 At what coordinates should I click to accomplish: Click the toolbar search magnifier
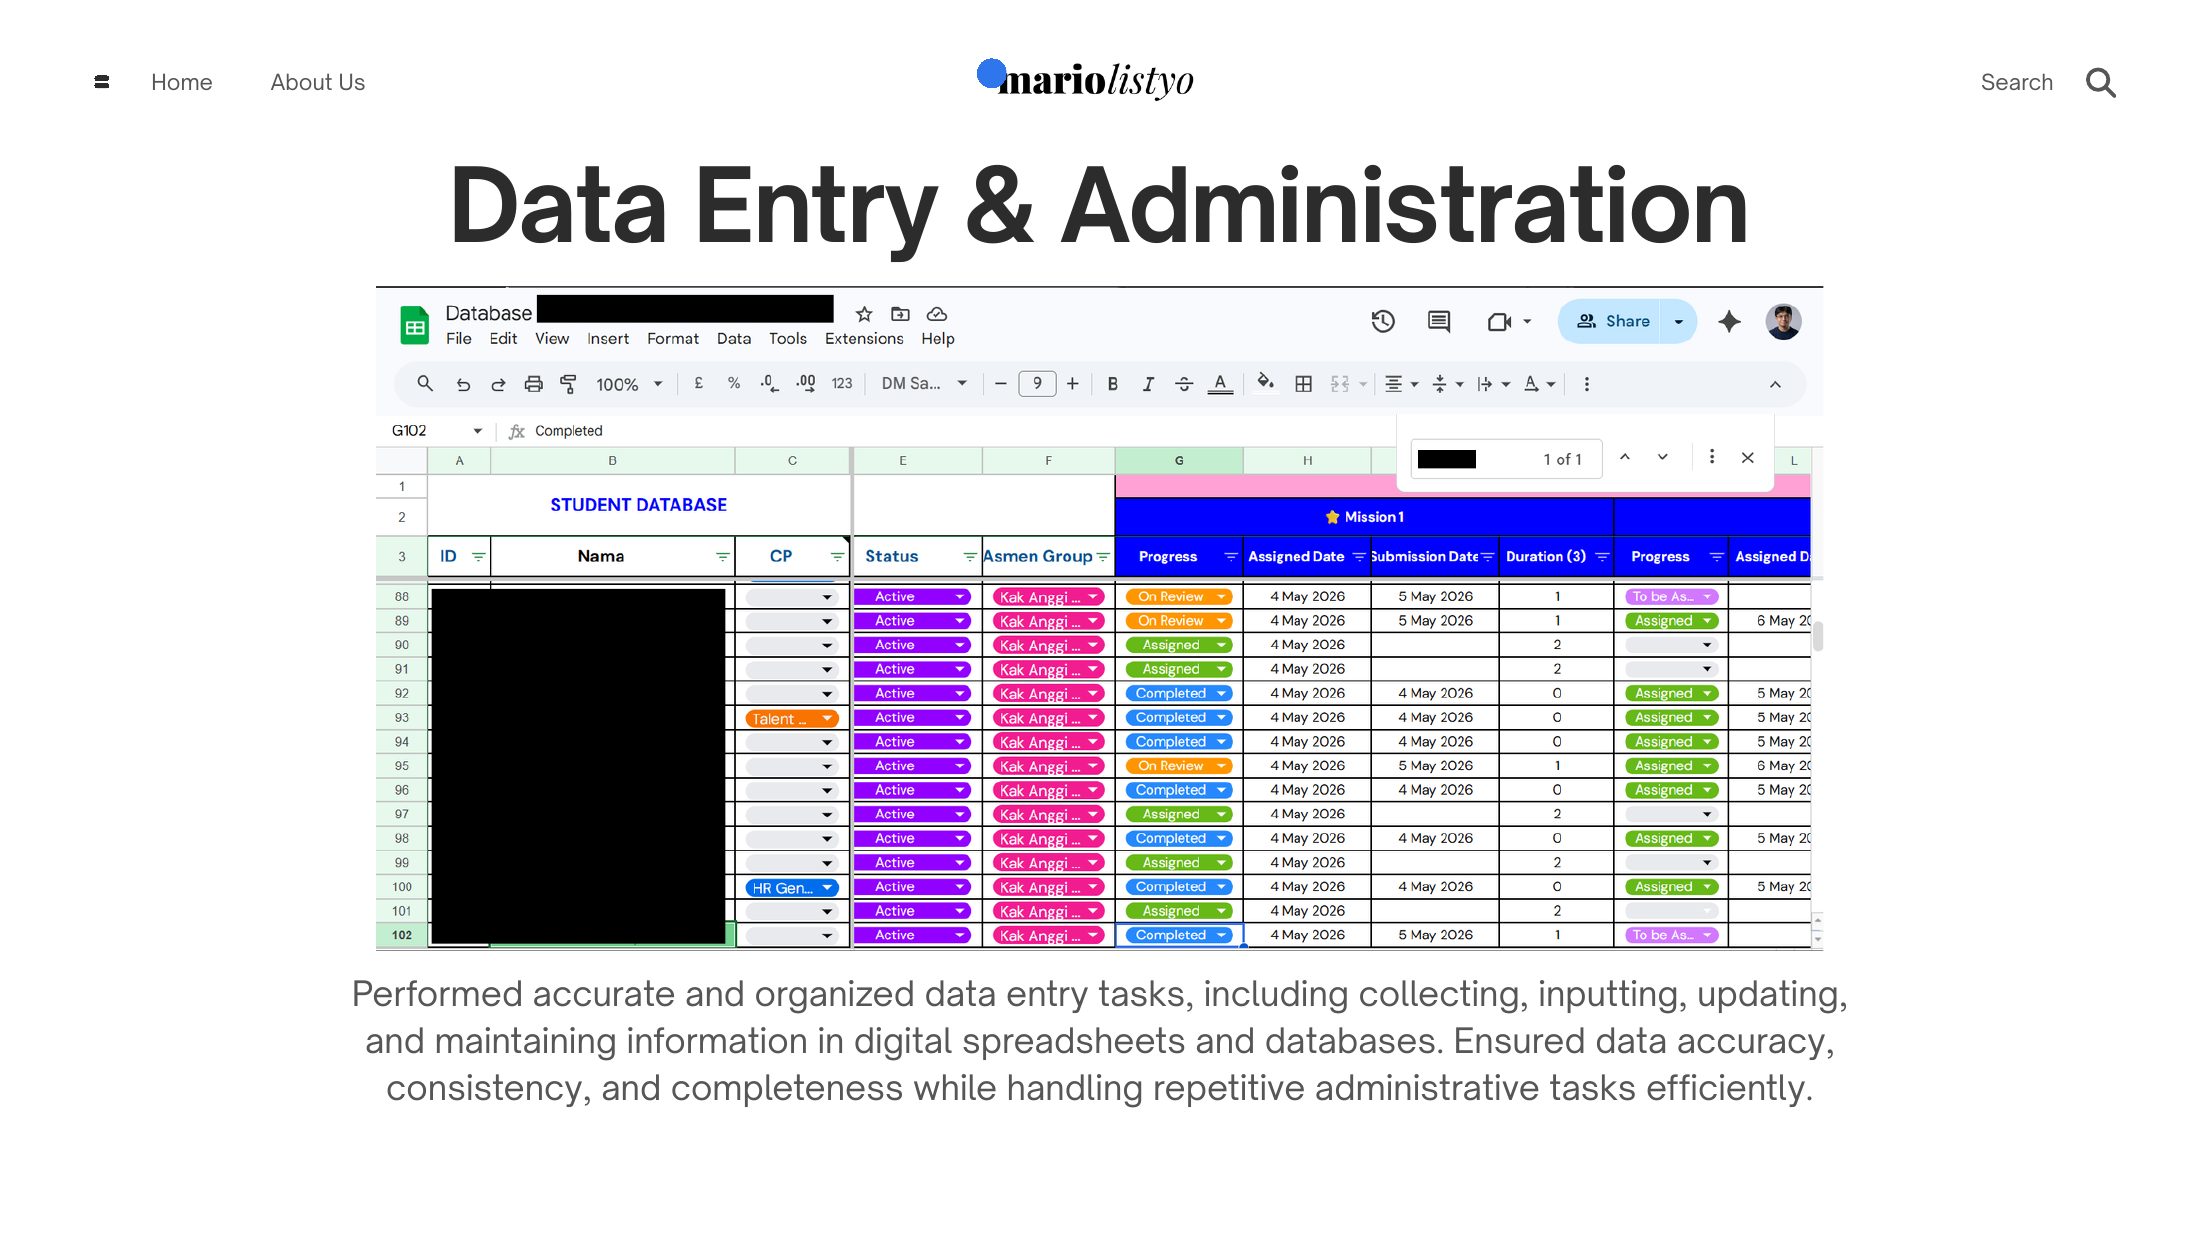(425, 383)
